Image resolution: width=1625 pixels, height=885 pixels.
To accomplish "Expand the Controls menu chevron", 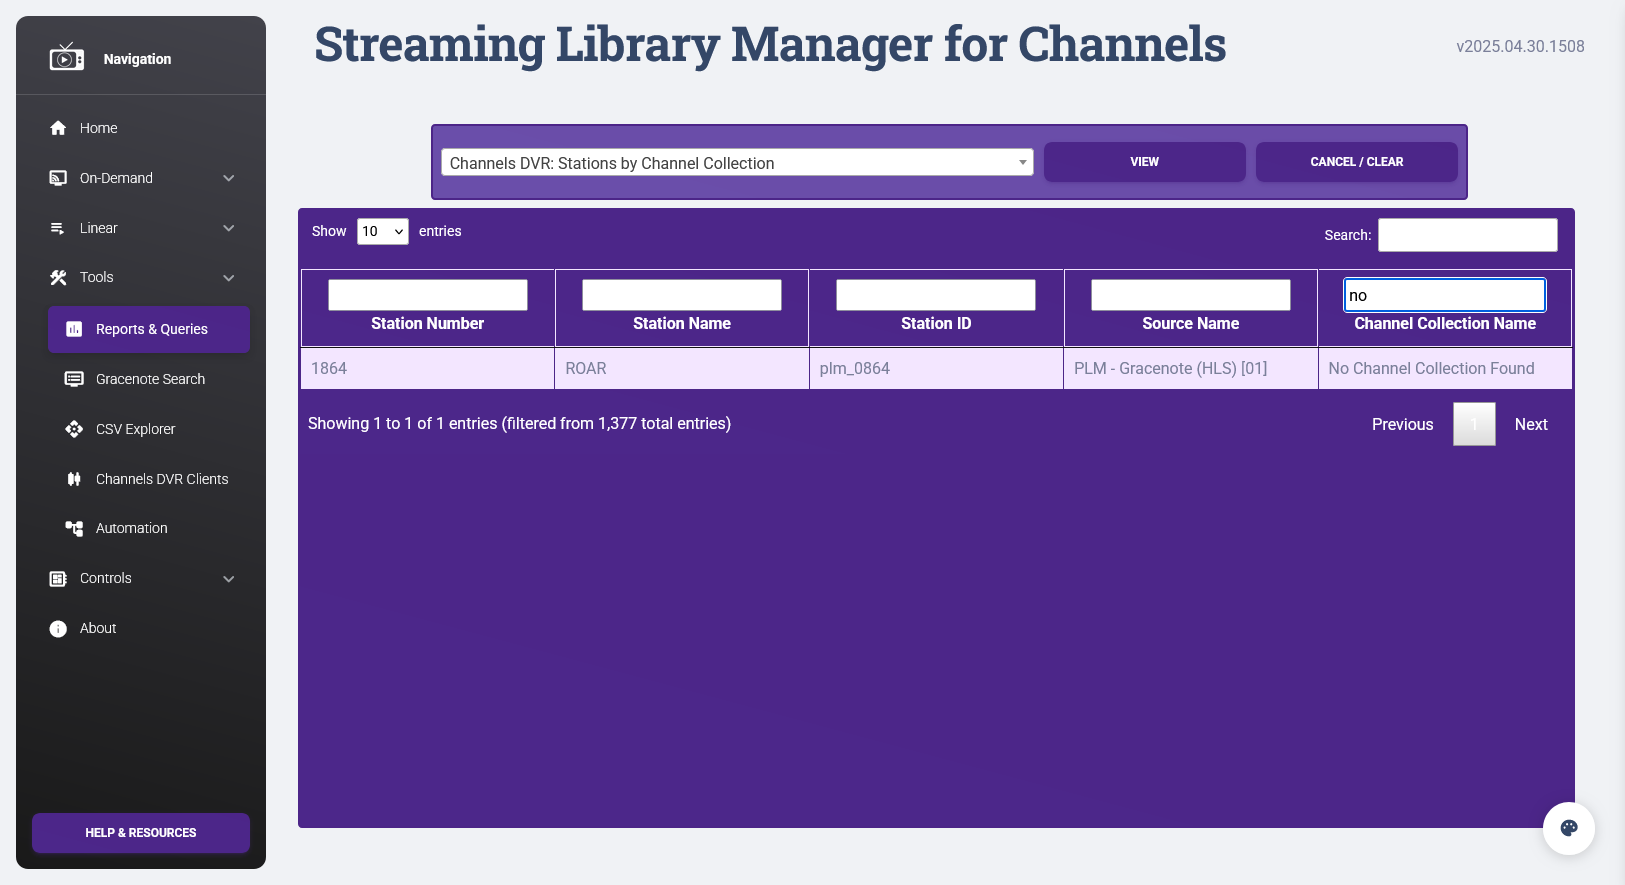I will [x=229, y=579].
